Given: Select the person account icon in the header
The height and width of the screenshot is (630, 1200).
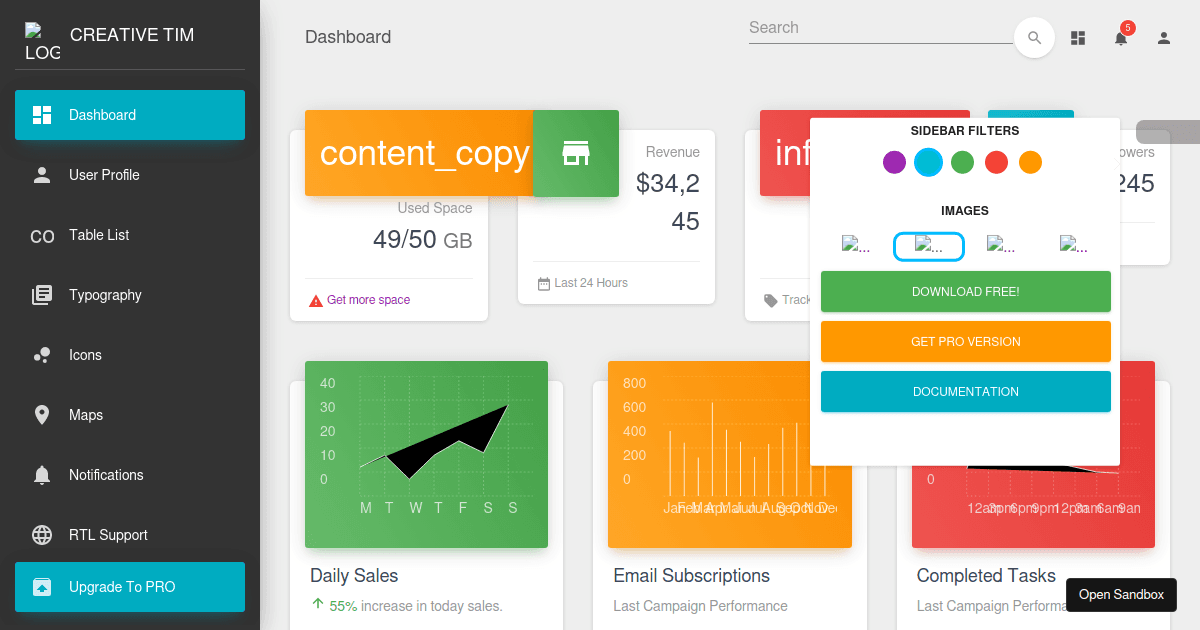Looking at the screenshot, I should click(1163, 37).
